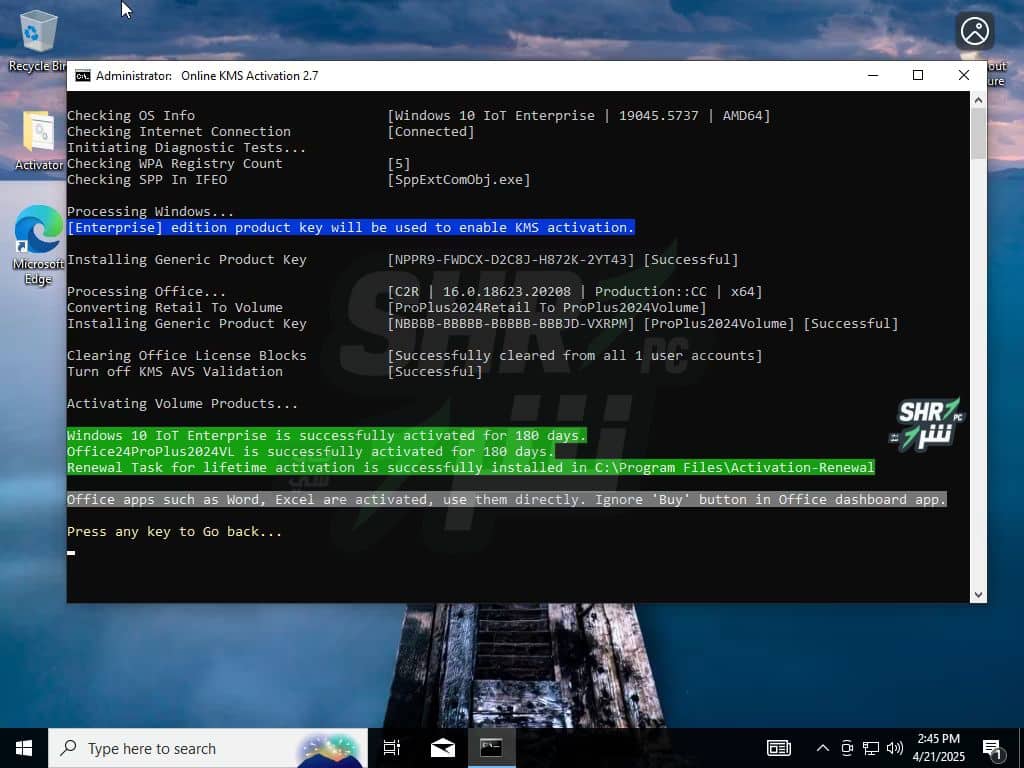This screenshot has height=768, width=1024.
Task: Click the 'Checking WPA Registry Count' line
Action: [x=175, y=164]
